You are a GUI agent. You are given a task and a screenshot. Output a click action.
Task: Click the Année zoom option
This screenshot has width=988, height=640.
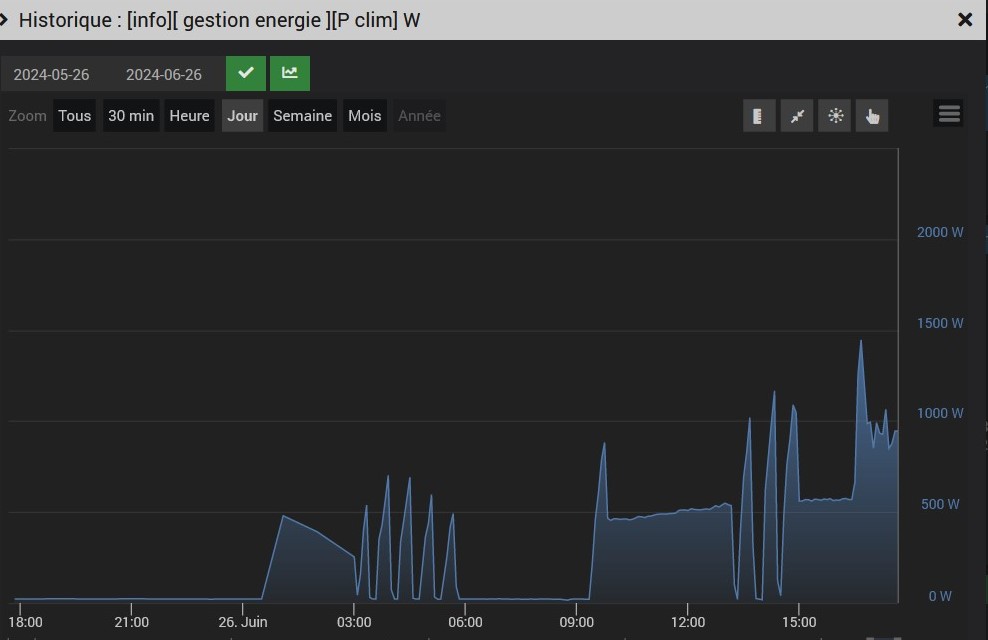(x=419, y=116)
